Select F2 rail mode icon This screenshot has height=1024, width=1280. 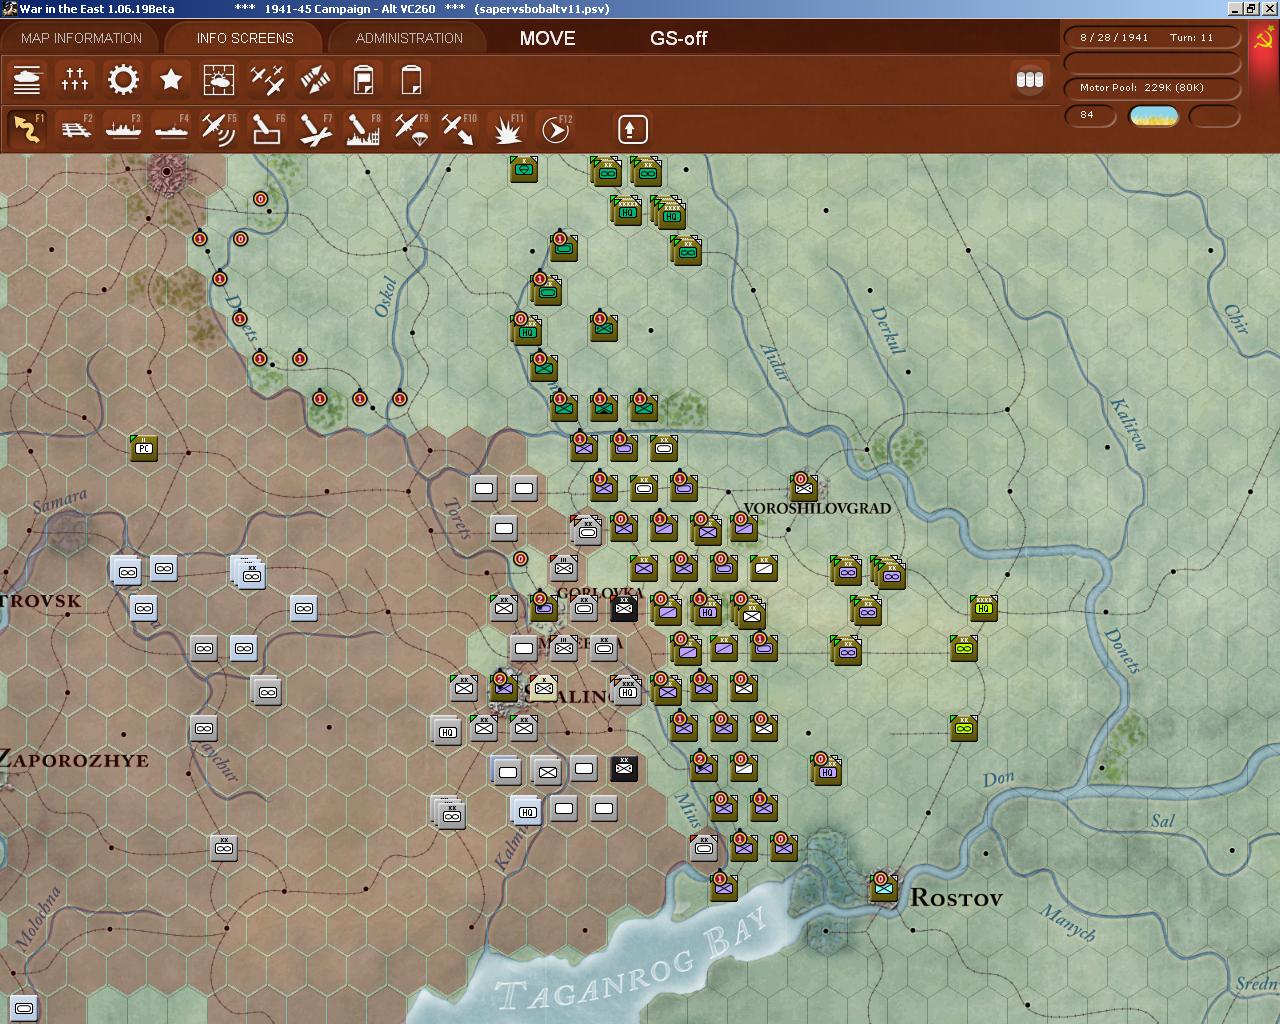(x=75, y=129)
